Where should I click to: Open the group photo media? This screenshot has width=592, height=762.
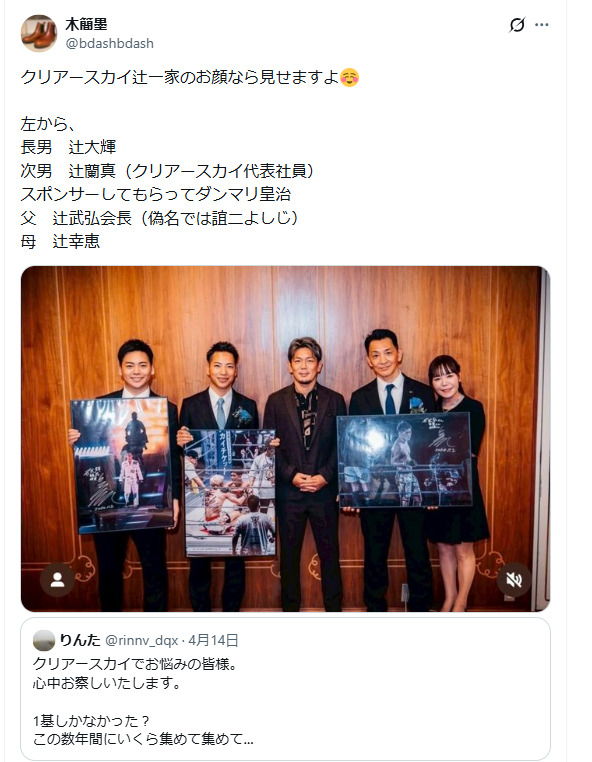tap(285, 438)
